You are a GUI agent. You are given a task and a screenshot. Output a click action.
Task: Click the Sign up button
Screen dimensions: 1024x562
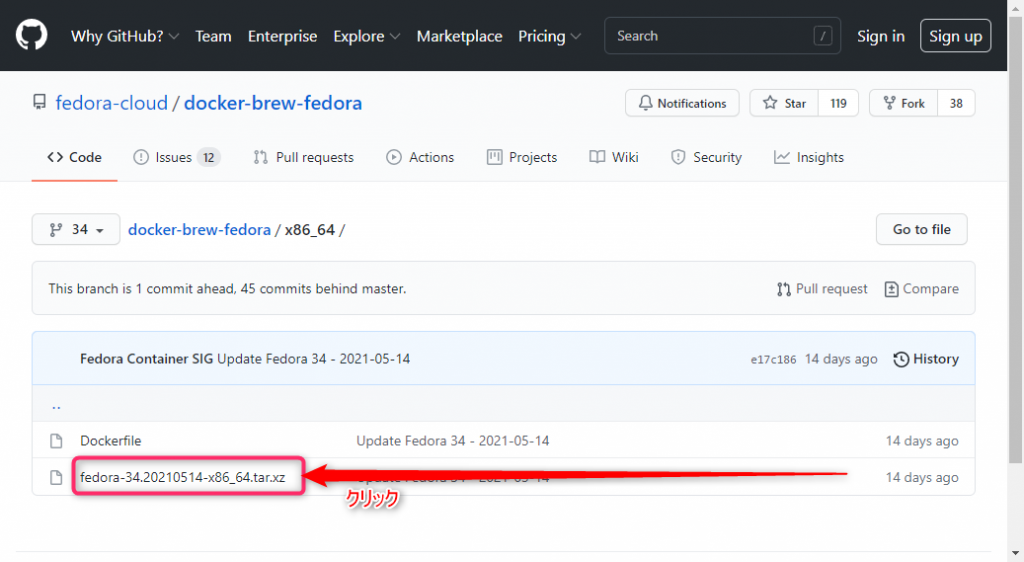pyautogui.click(x=955, y=36)
